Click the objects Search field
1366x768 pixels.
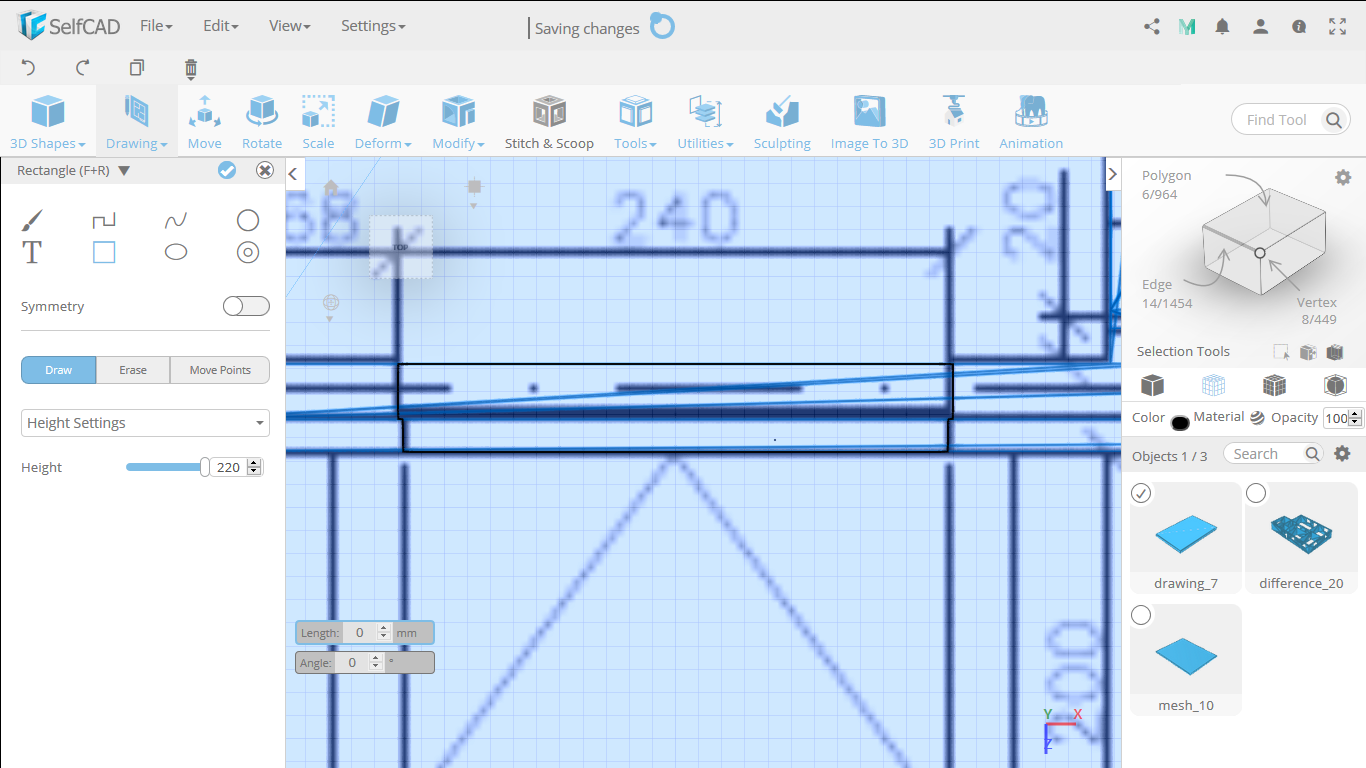click(1274, 454)
